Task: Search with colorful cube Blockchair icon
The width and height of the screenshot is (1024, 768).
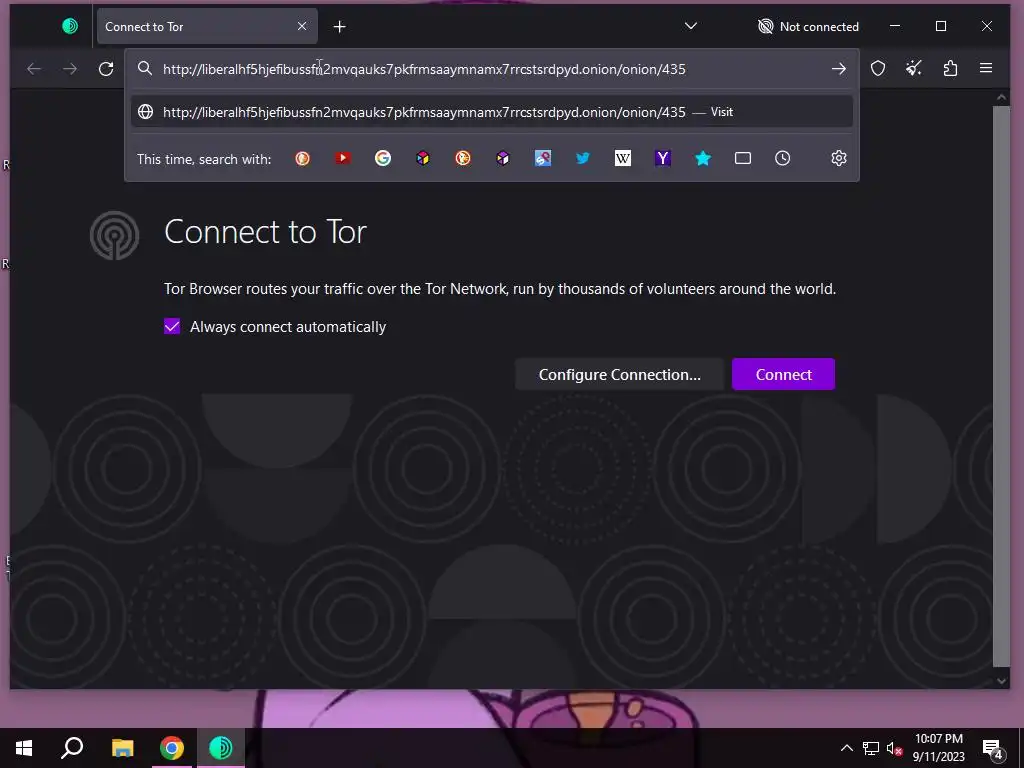Action: click(423, 158)
